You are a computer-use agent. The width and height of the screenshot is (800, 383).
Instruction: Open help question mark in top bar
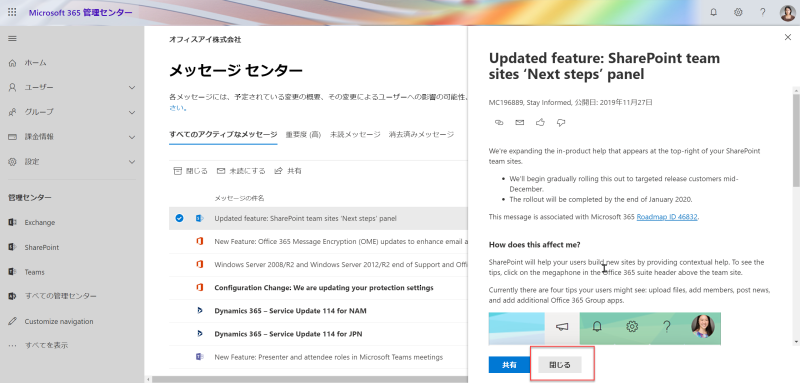click(x=762, y=12)
